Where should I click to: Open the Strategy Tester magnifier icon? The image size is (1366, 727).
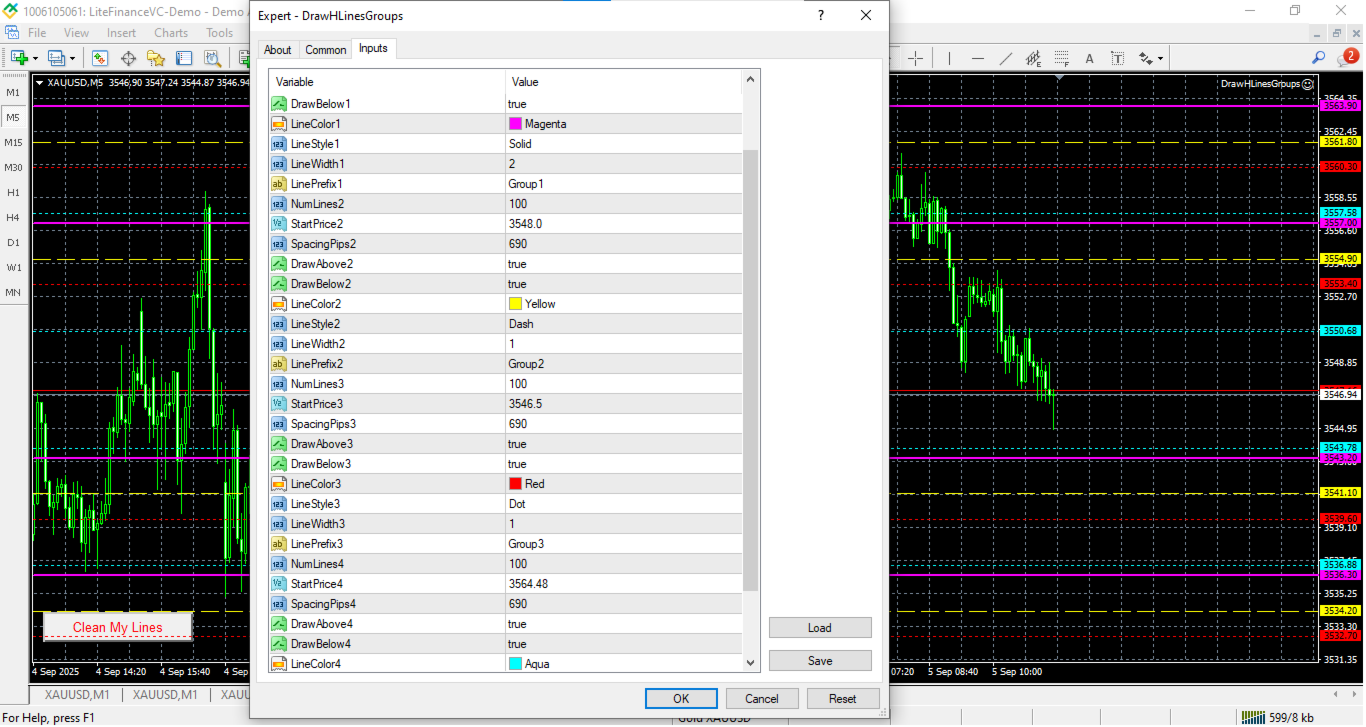pos(212,58)
